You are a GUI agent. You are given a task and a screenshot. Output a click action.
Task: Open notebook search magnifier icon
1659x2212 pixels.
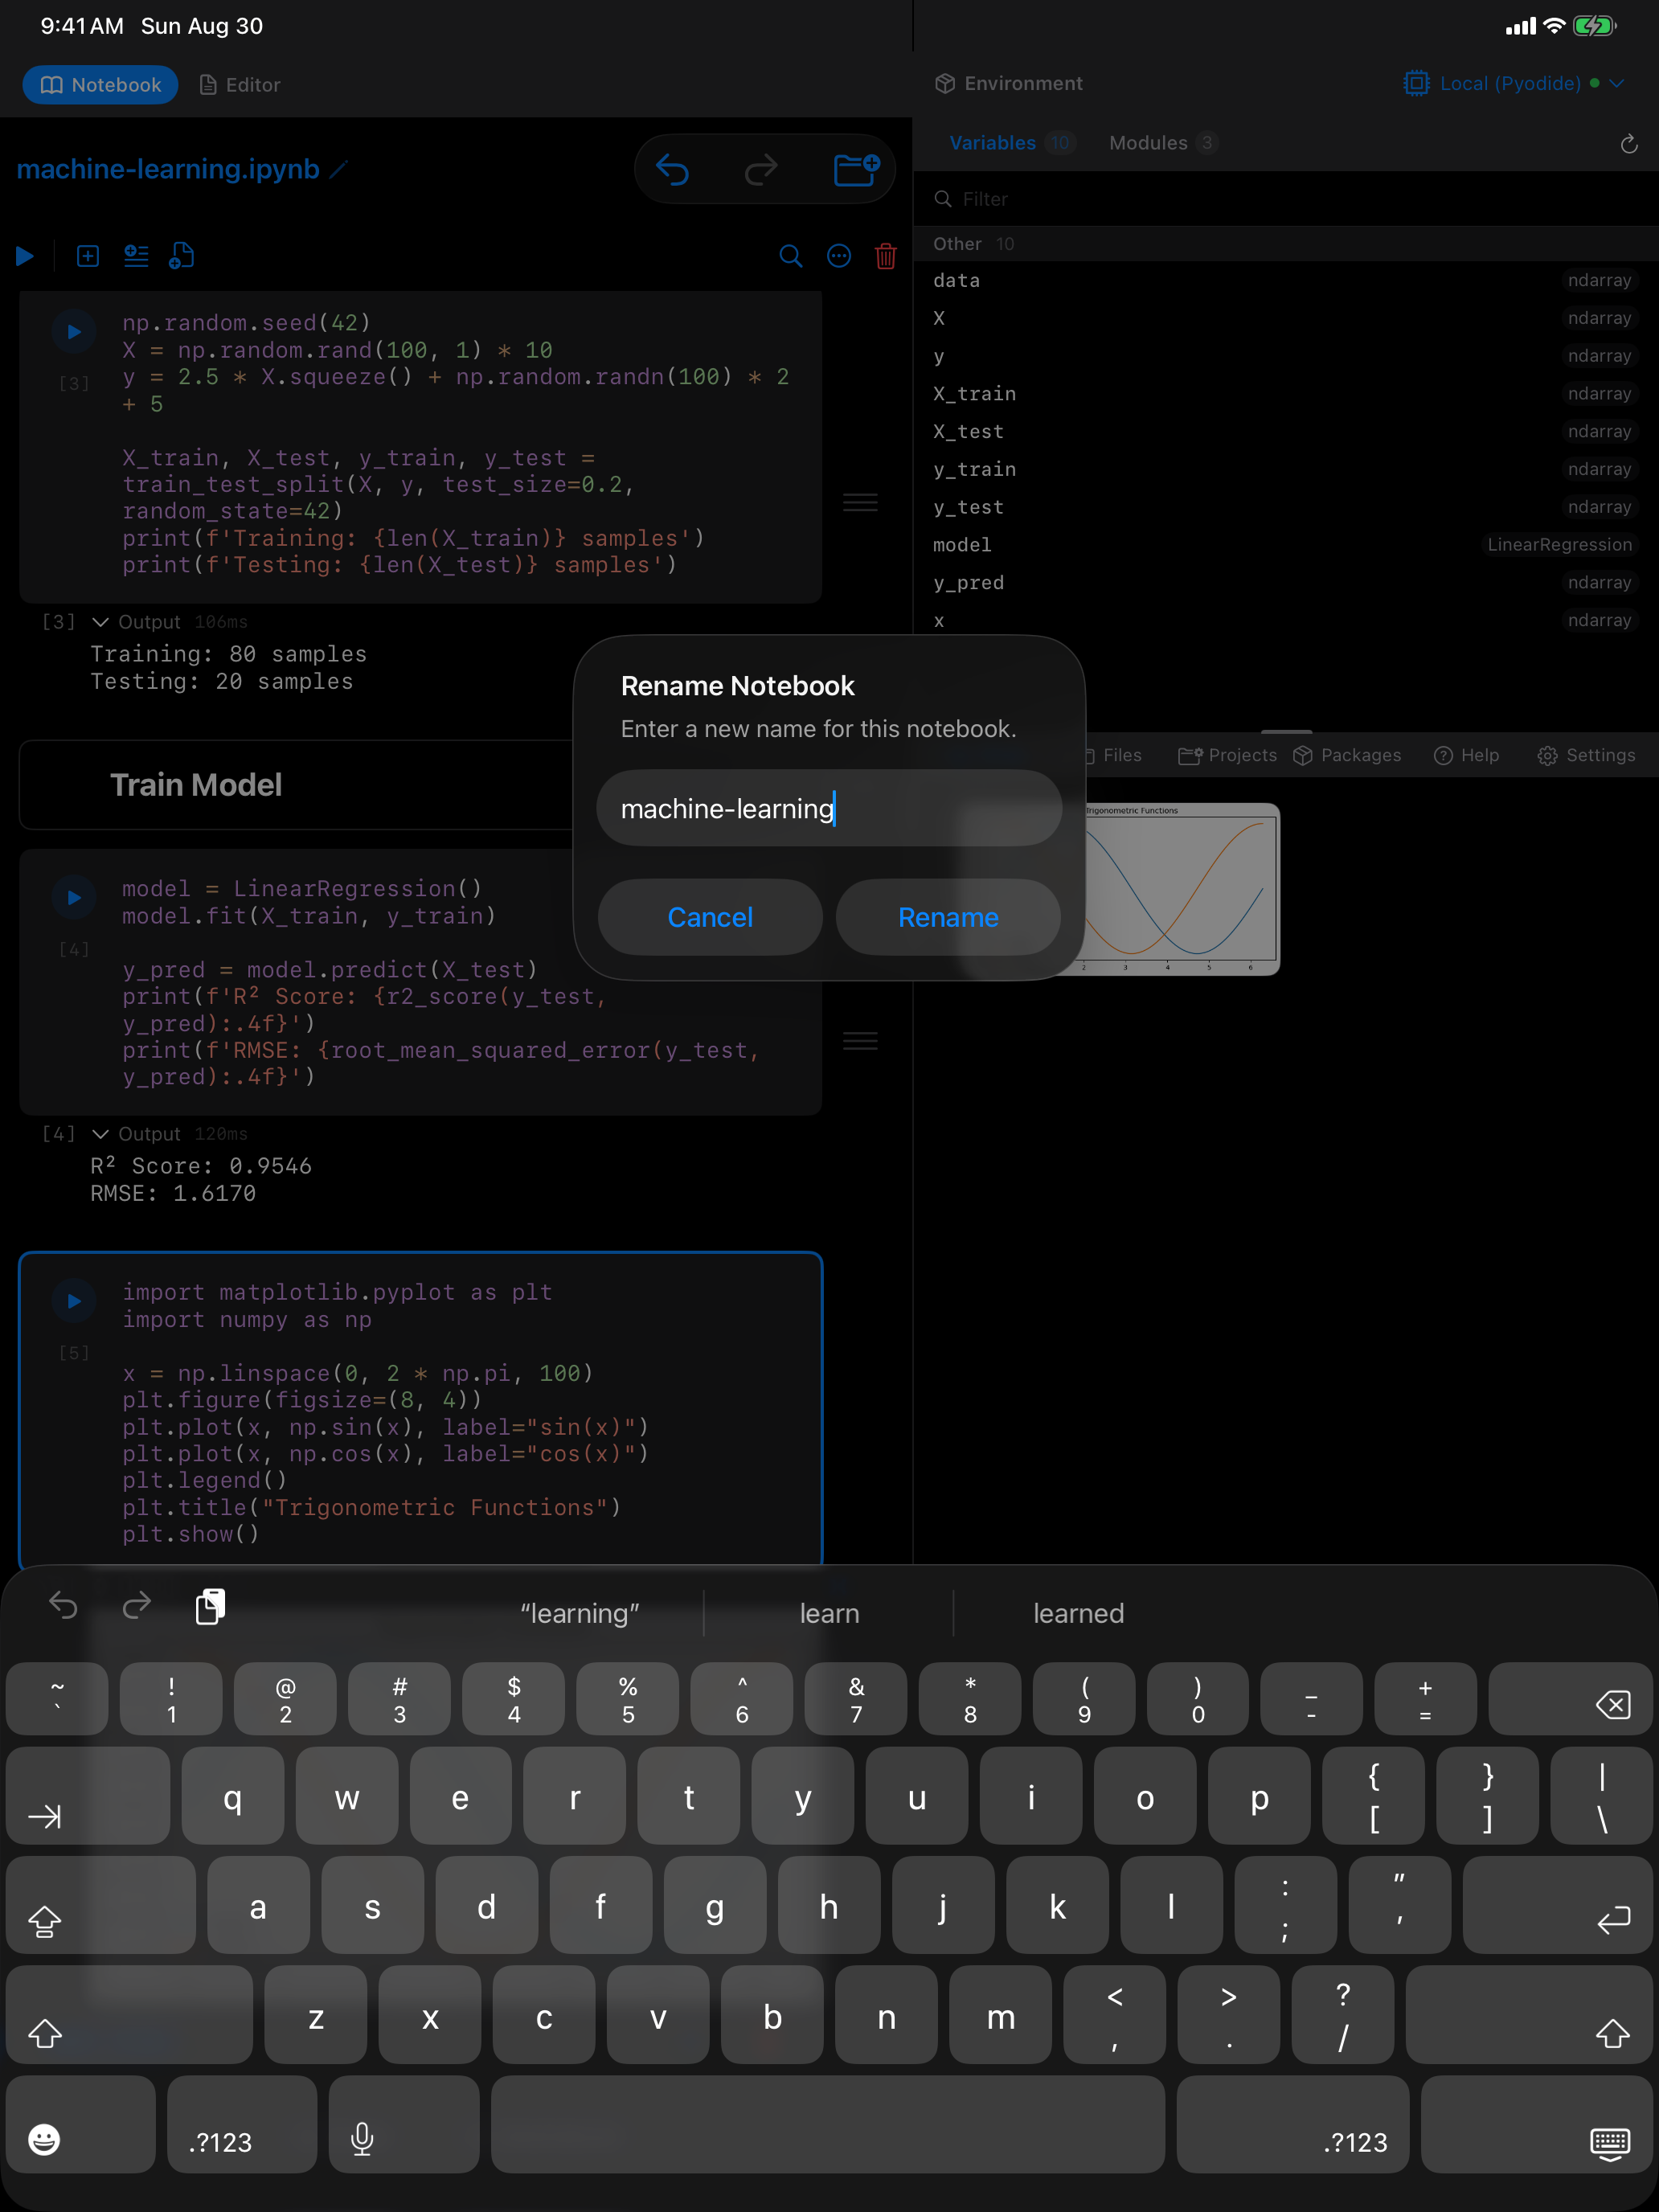791,257
